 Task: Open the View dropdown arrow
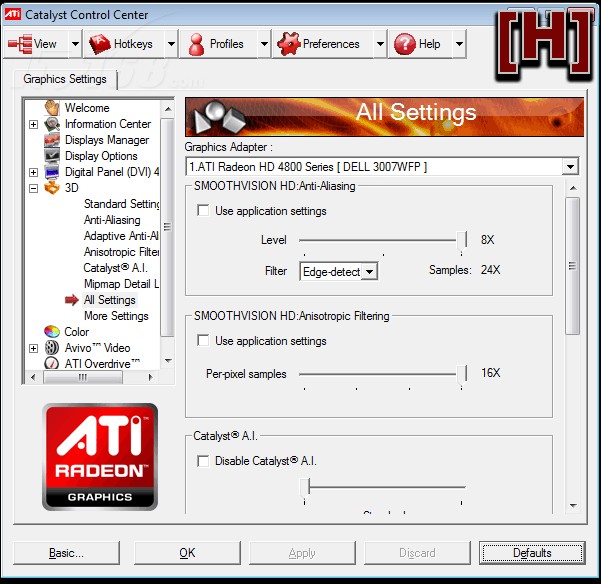coord(76,44)
